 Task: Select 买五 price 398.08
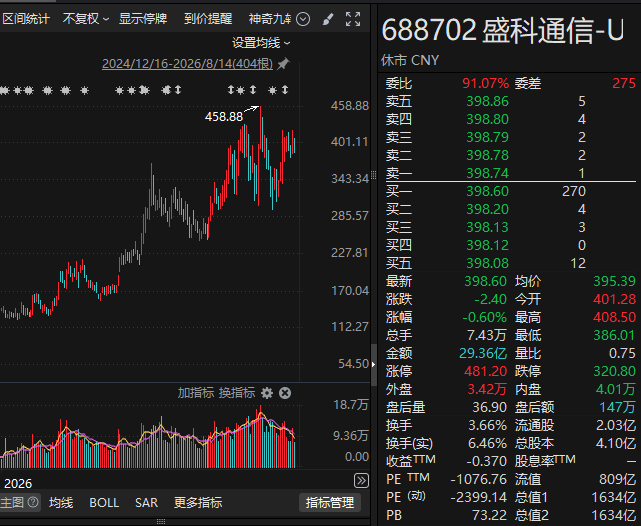coord(487,263)
